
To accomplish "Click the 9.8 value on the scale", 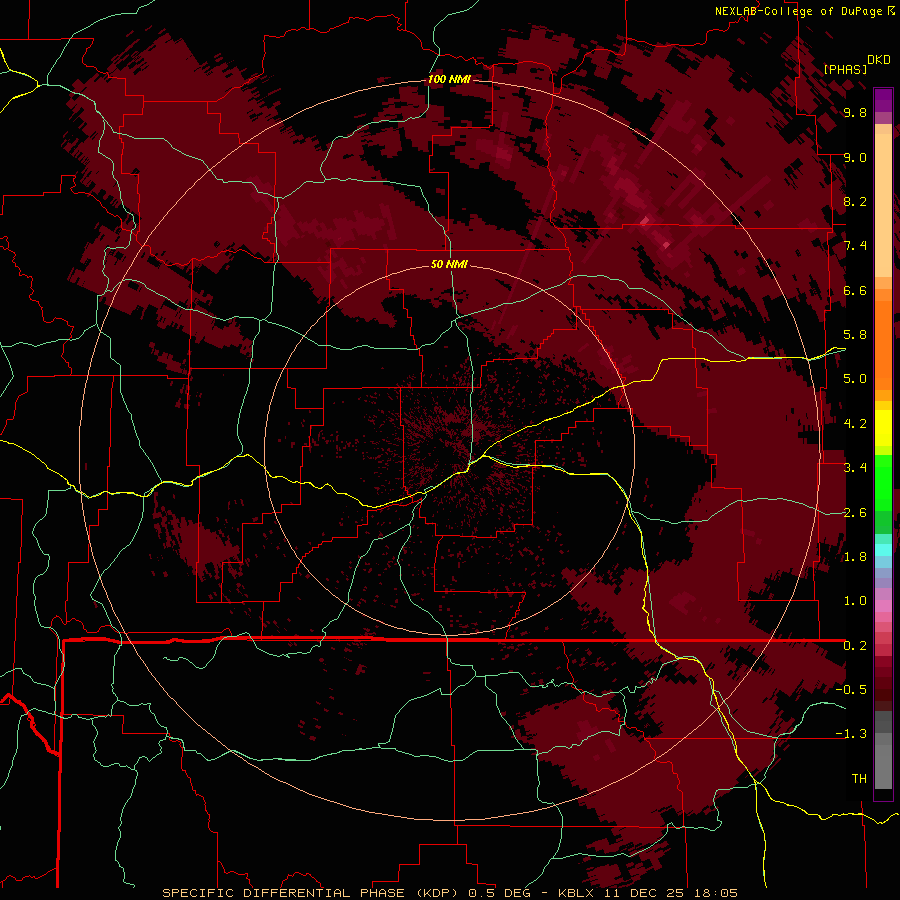I will (x=855, y=112).
